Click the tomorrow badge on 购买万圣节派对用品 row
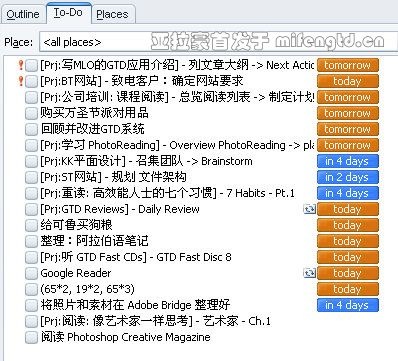The height and width of the screenshot is (361, 398). 348,113
